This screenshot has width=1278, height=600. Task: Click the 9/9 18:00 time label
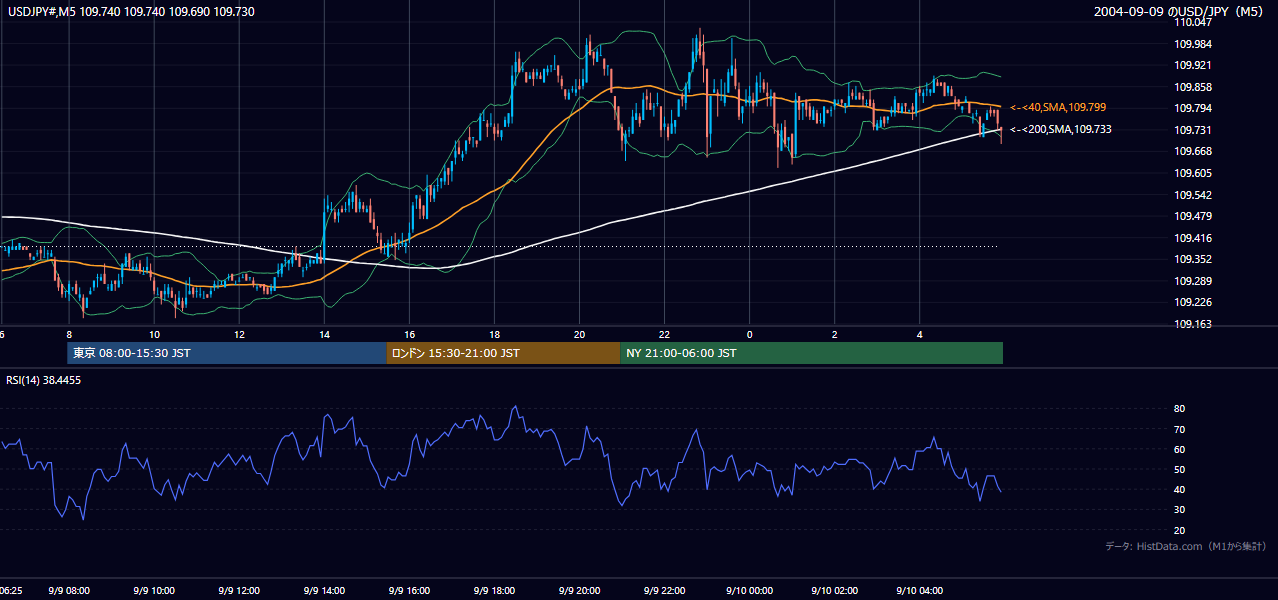tap(494, 591)
